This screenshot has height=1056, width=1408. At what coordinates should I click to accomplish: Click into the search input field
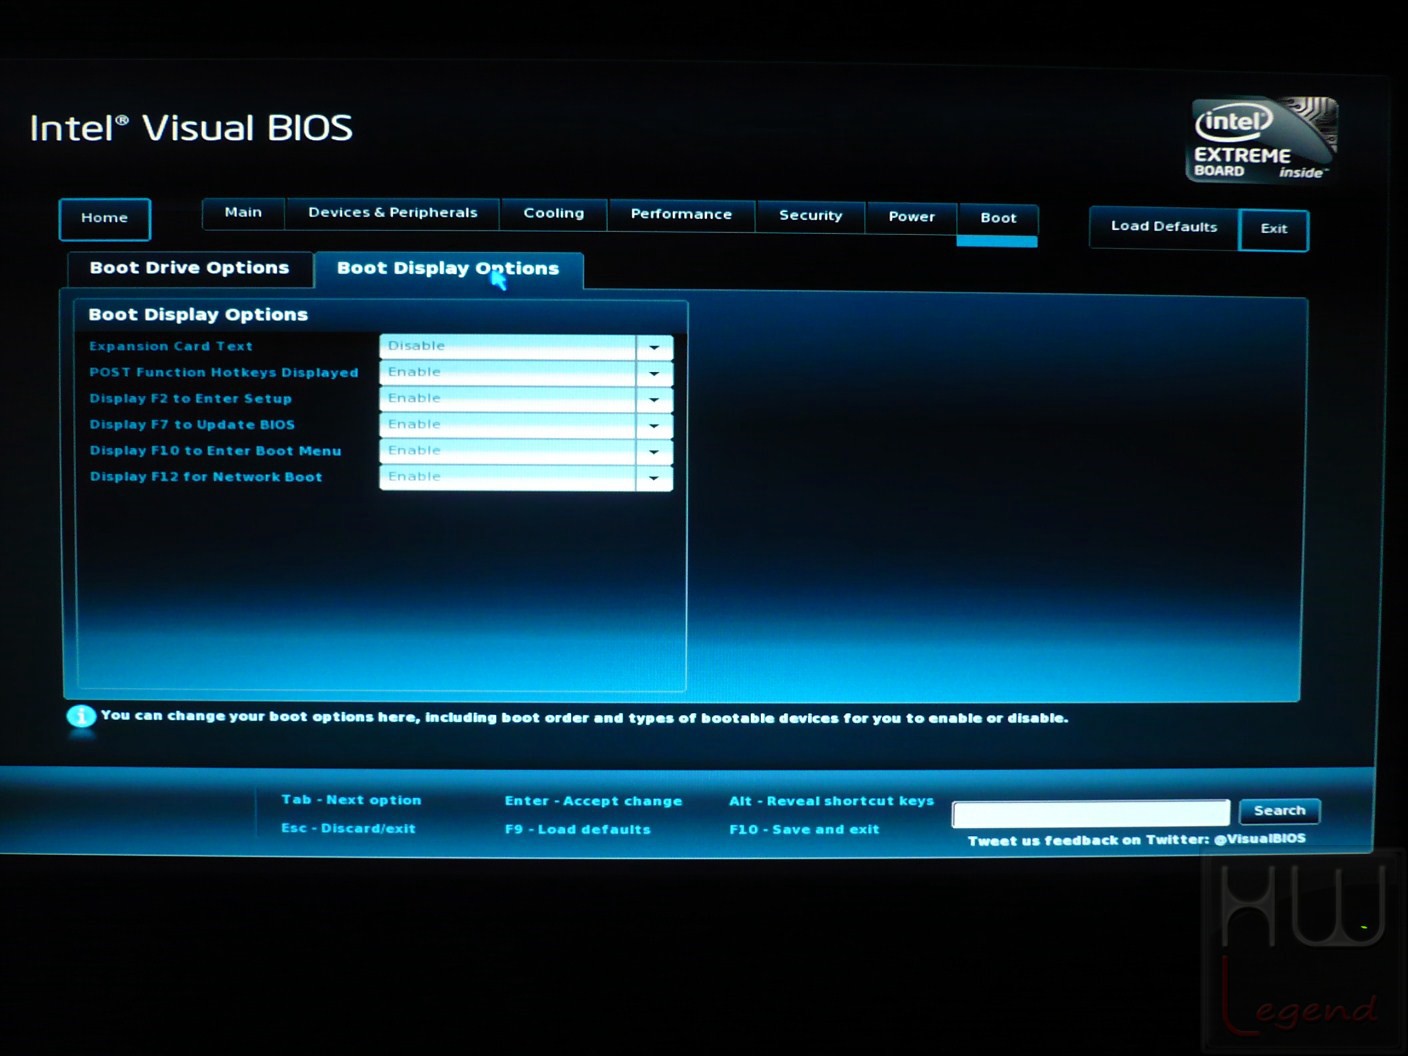pyautogui.click(x=1091, y=813)
